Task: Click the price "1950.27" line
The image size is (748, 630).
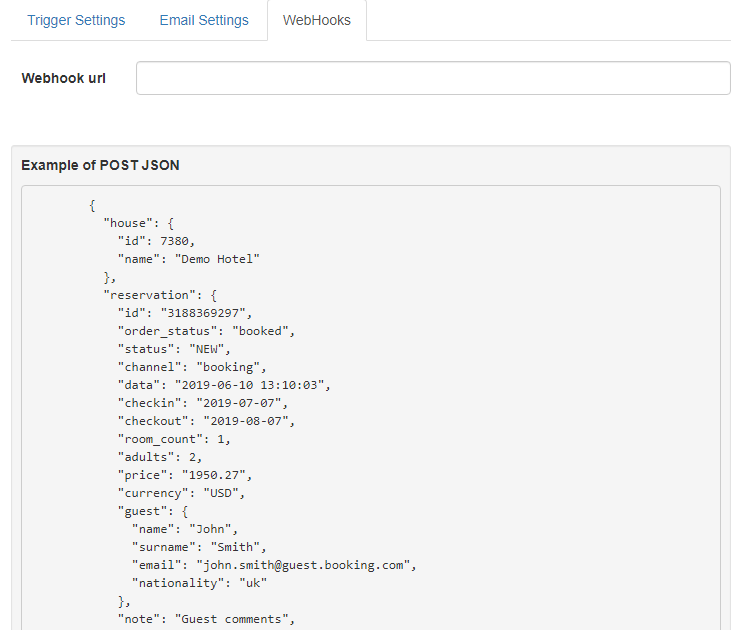Action: point(185,475)
